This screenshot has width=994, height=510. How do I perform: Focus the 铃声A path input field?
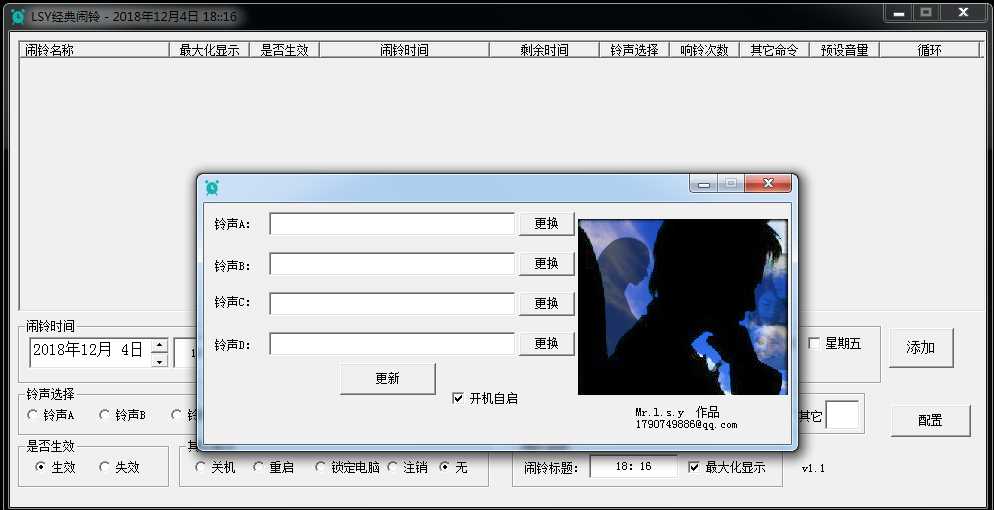click(x=392, y=224)
